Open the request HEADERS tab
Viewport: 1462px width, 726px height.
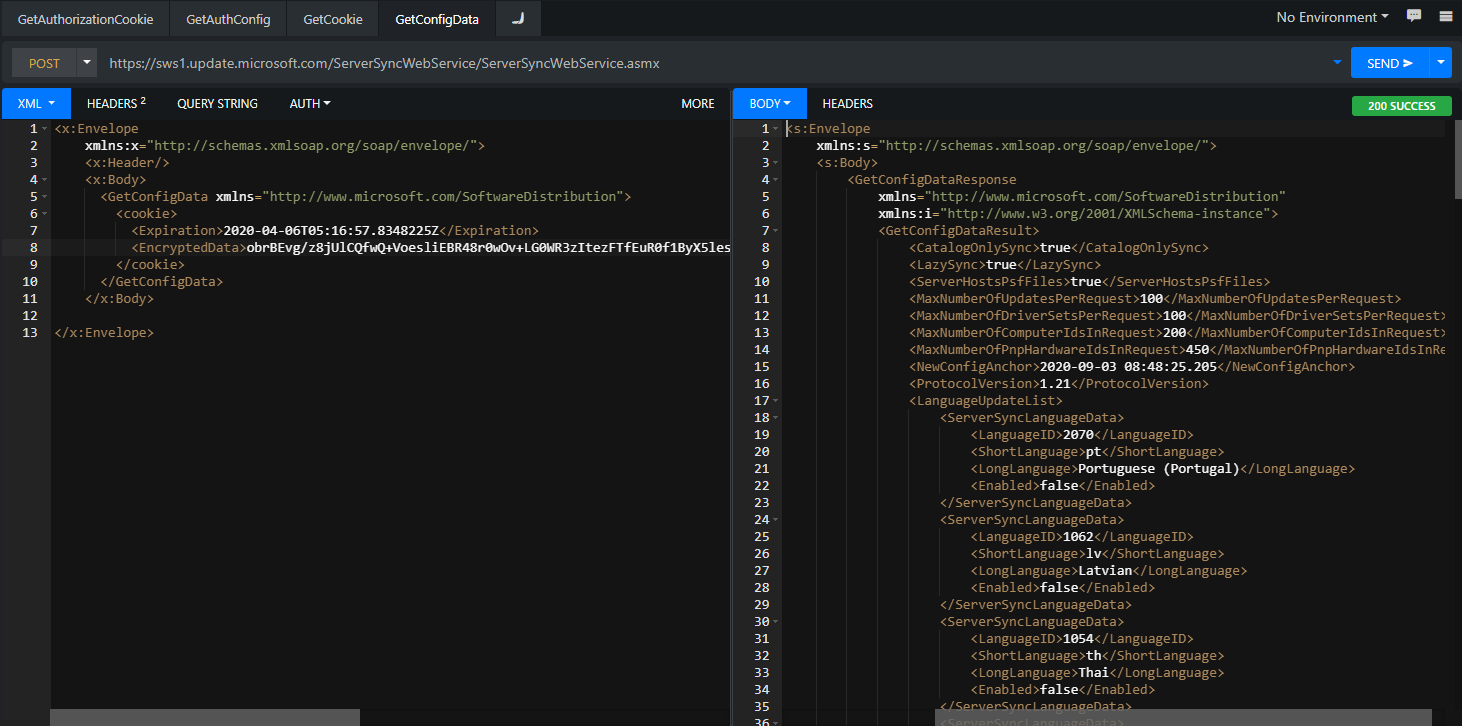coord(116,103)
